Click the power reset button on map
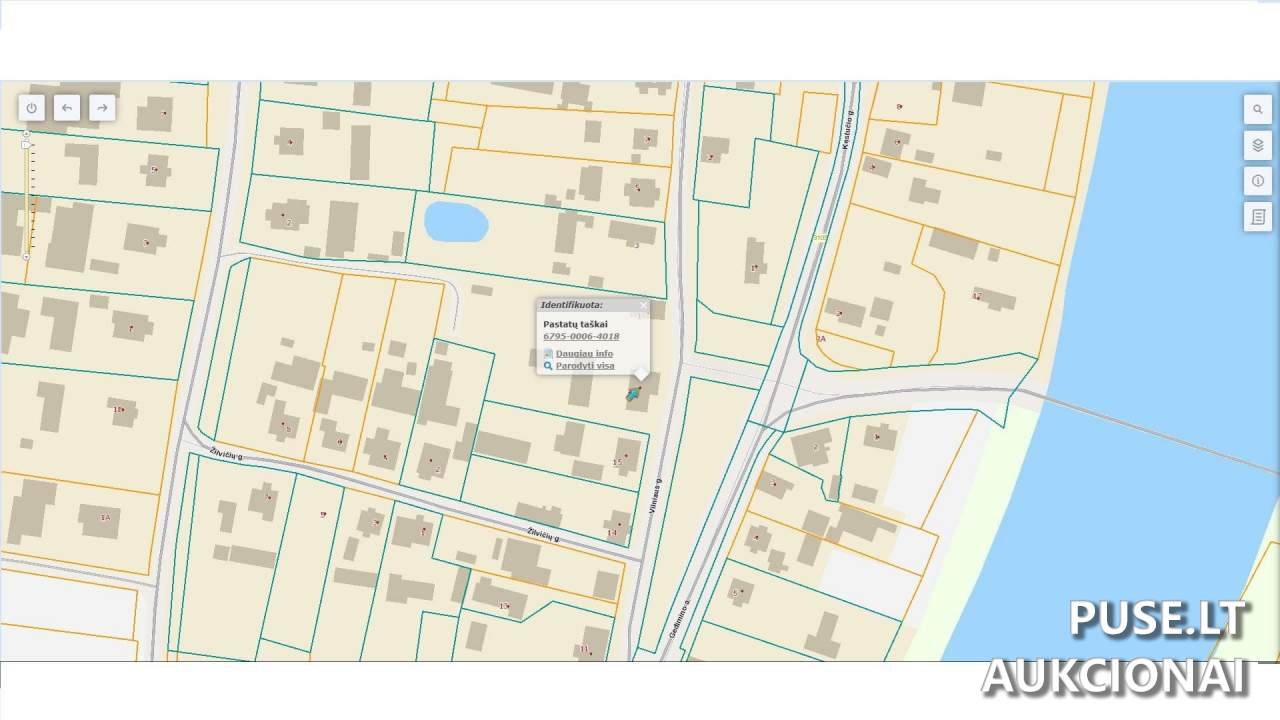The height and width of the screenshot is (720, 1280). [32, 108]
